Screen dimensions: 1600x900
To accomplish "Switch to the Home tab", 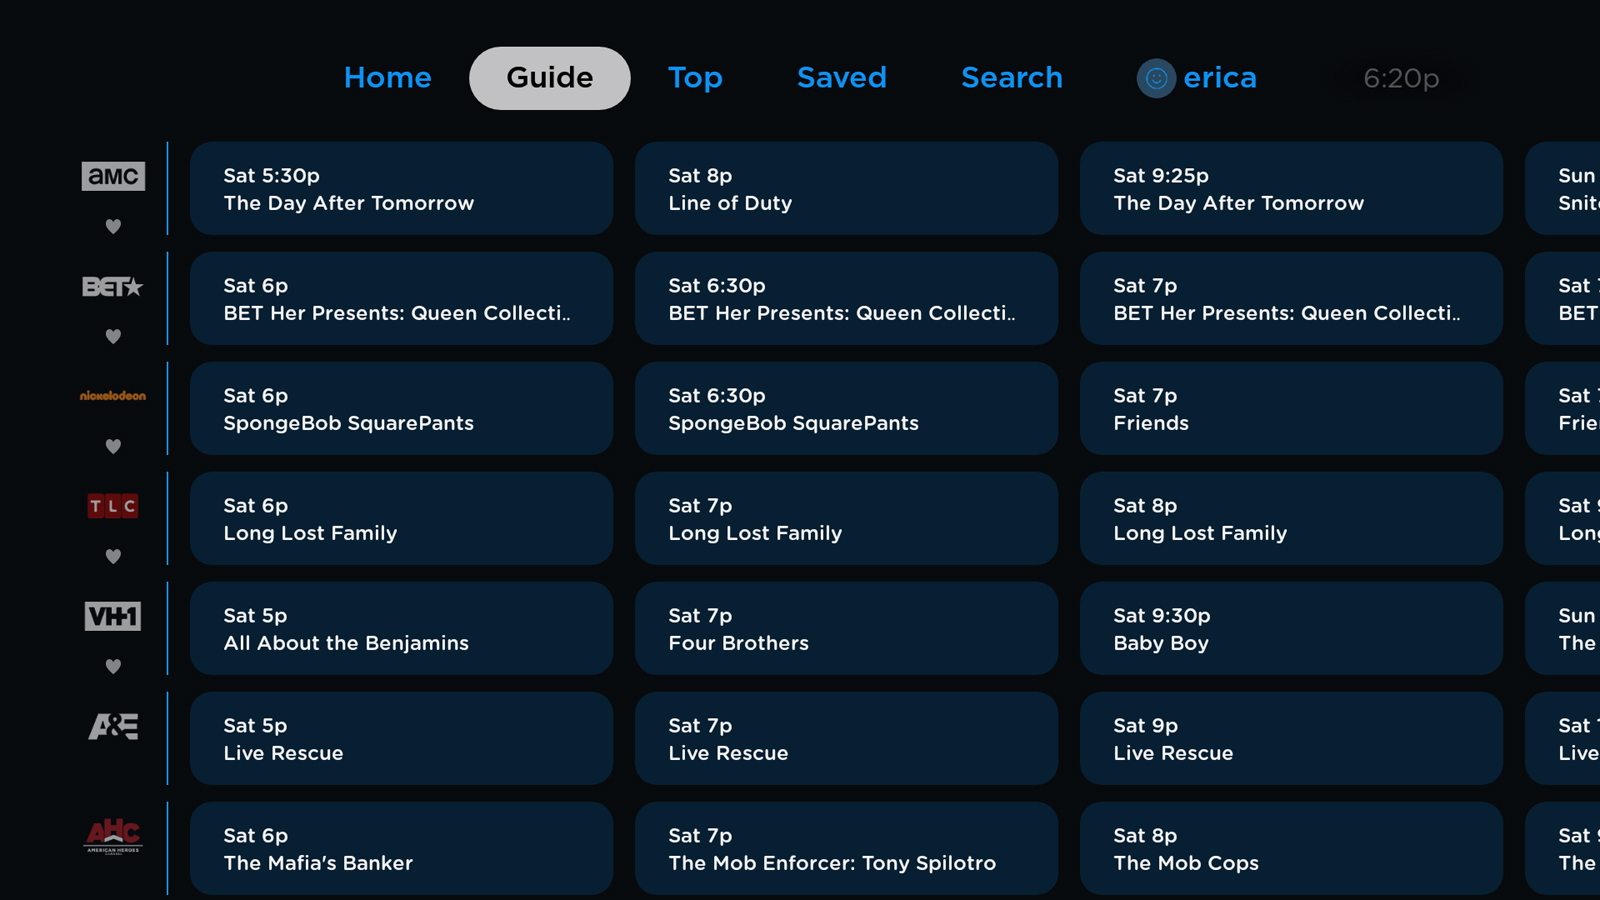I will tap(387, 77).
